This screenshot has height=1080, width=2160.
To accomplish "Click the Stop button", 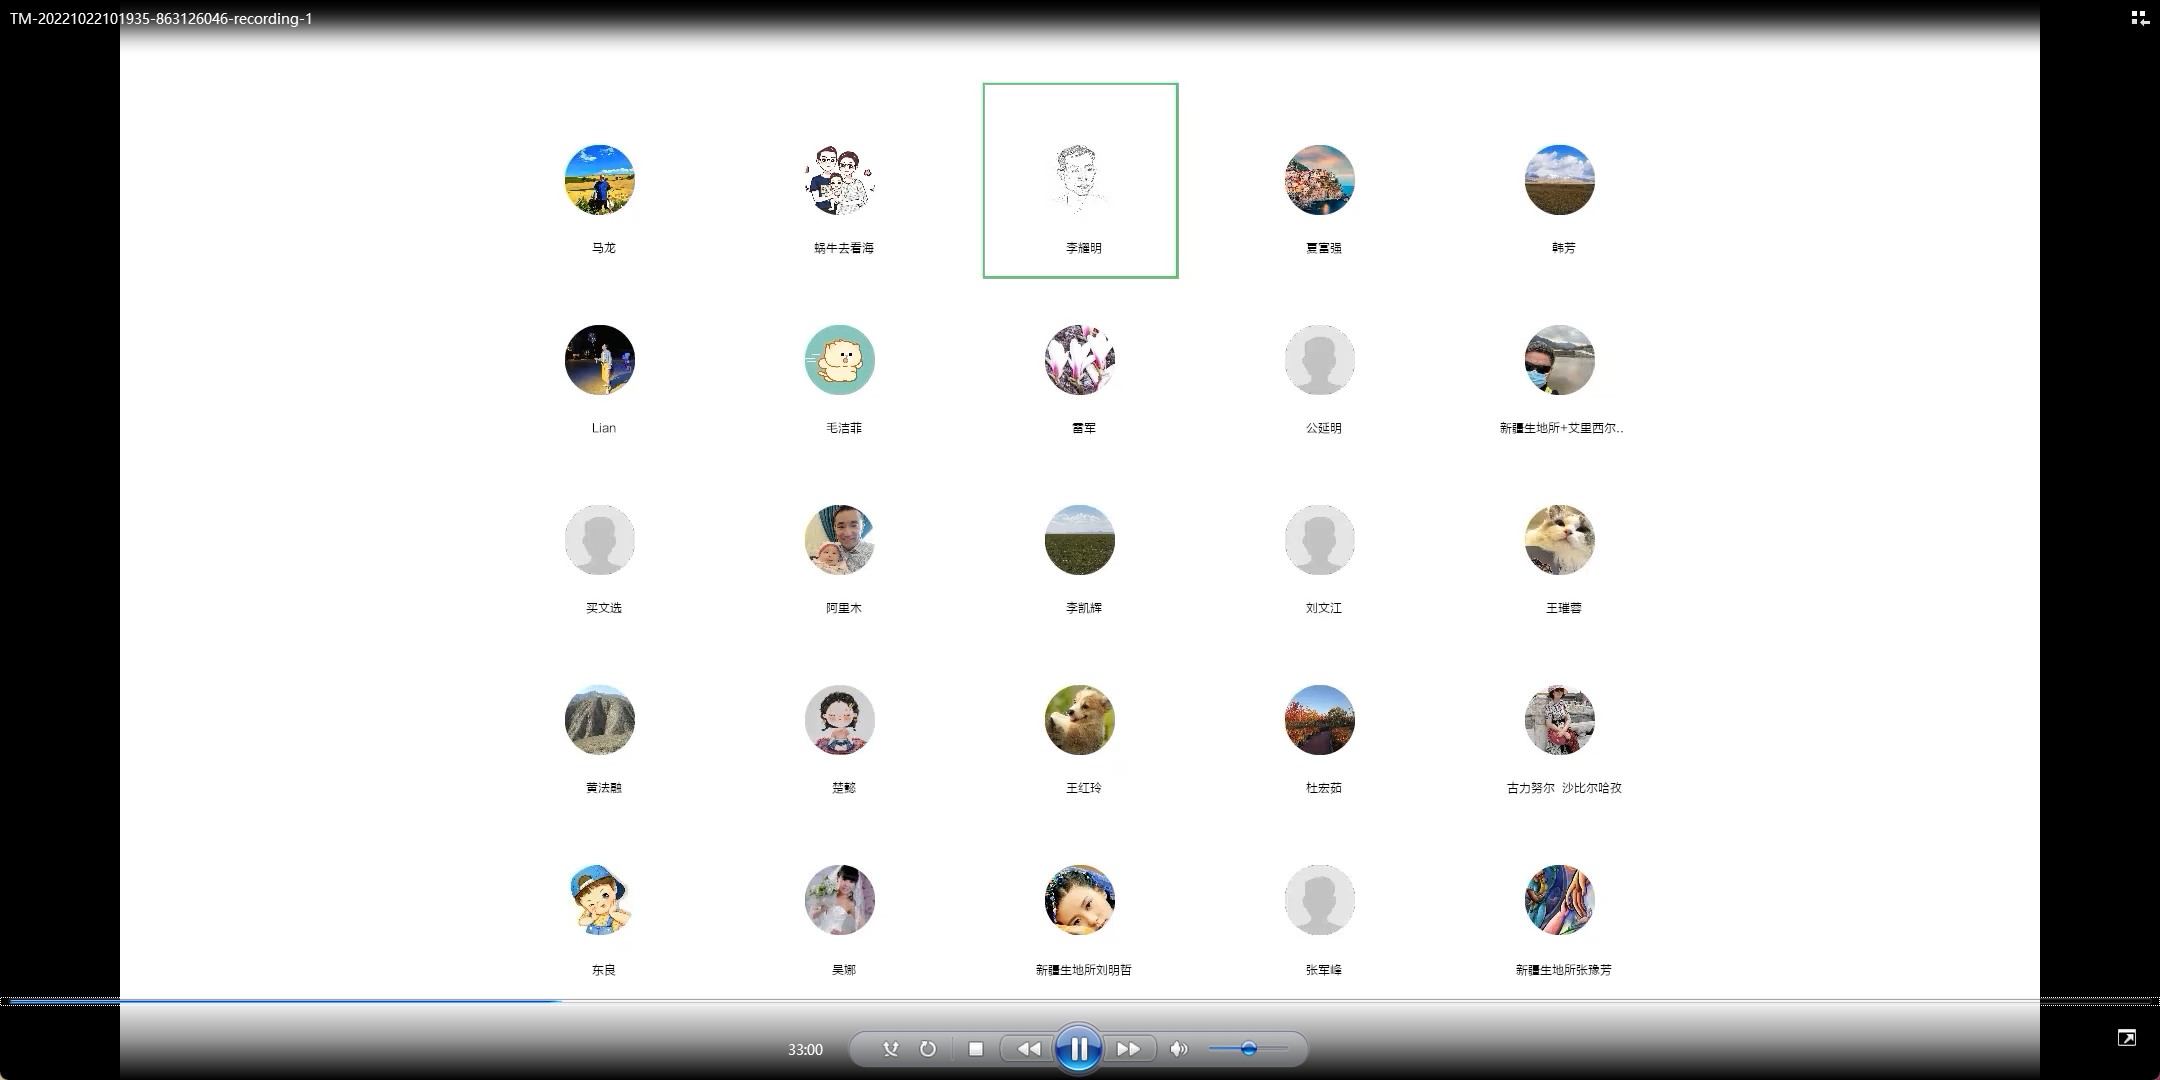I will 976,1049.
